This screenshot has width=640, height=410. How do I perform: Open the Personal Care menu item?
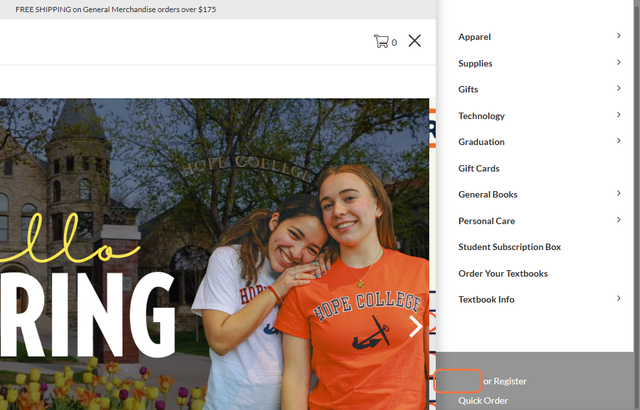(x=487, y=221)
